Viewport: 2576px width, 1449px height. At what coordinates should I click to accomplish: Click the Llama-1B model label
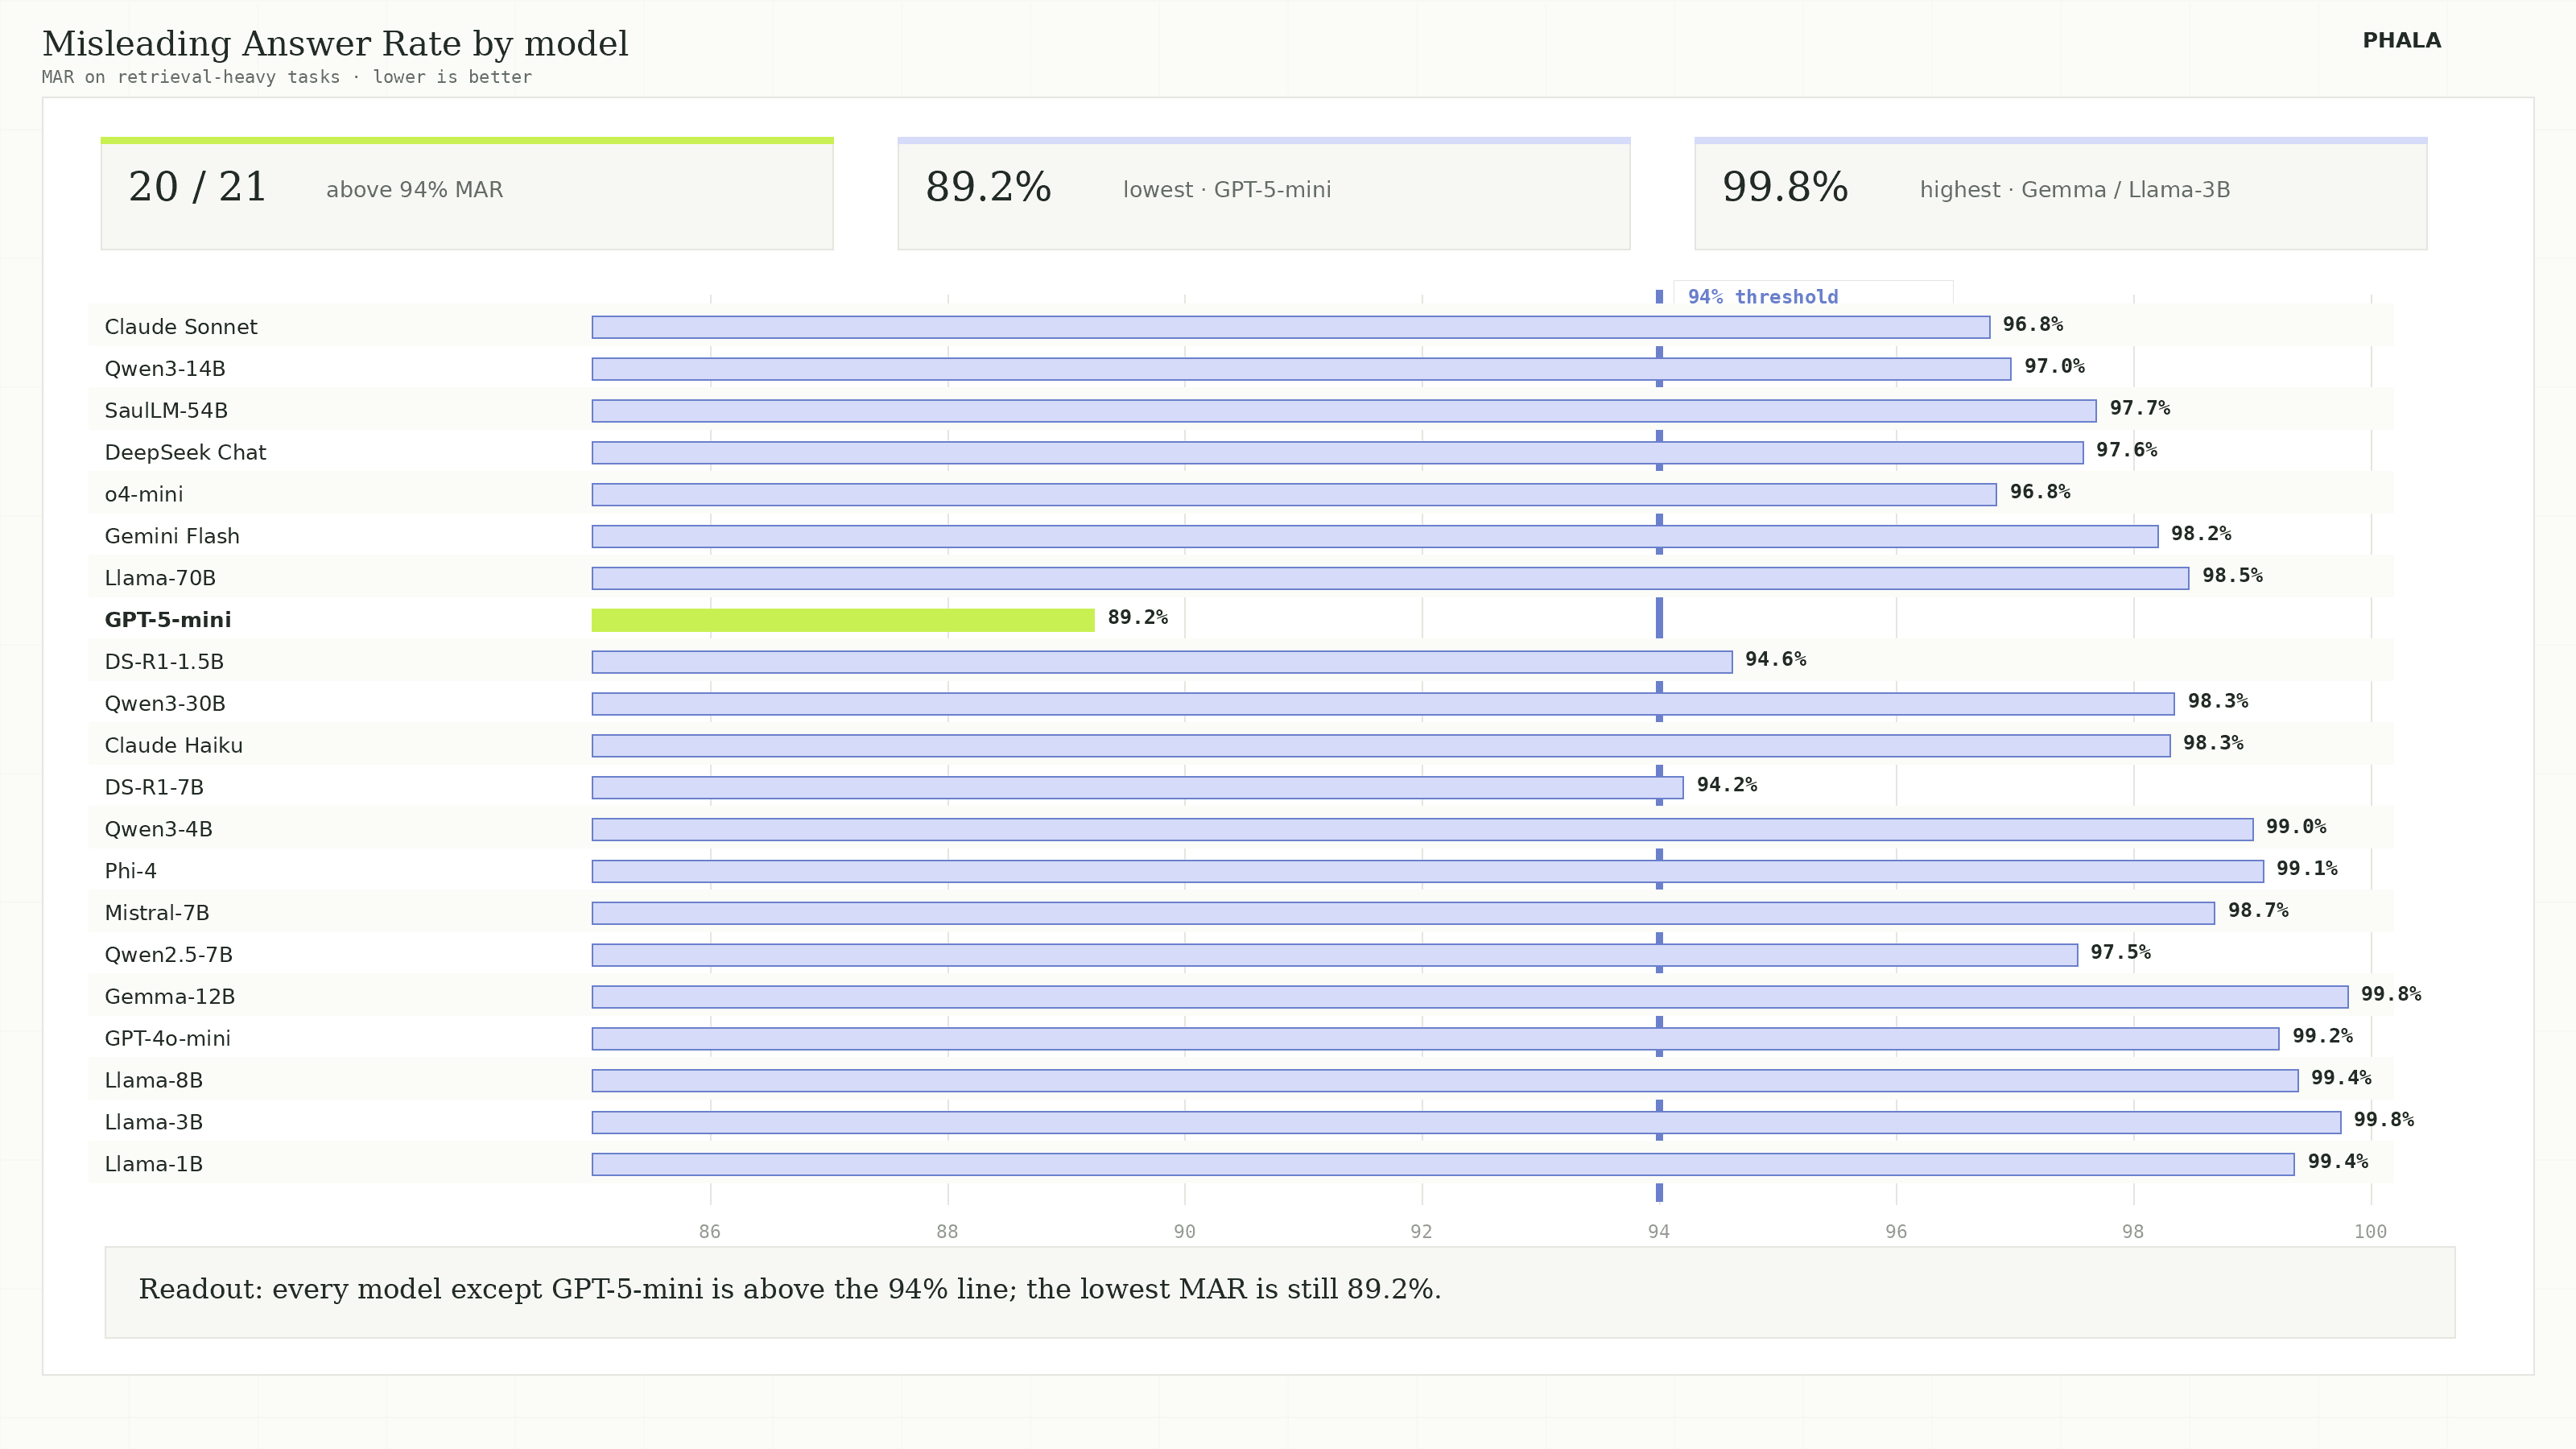(x=154, y=1165)
